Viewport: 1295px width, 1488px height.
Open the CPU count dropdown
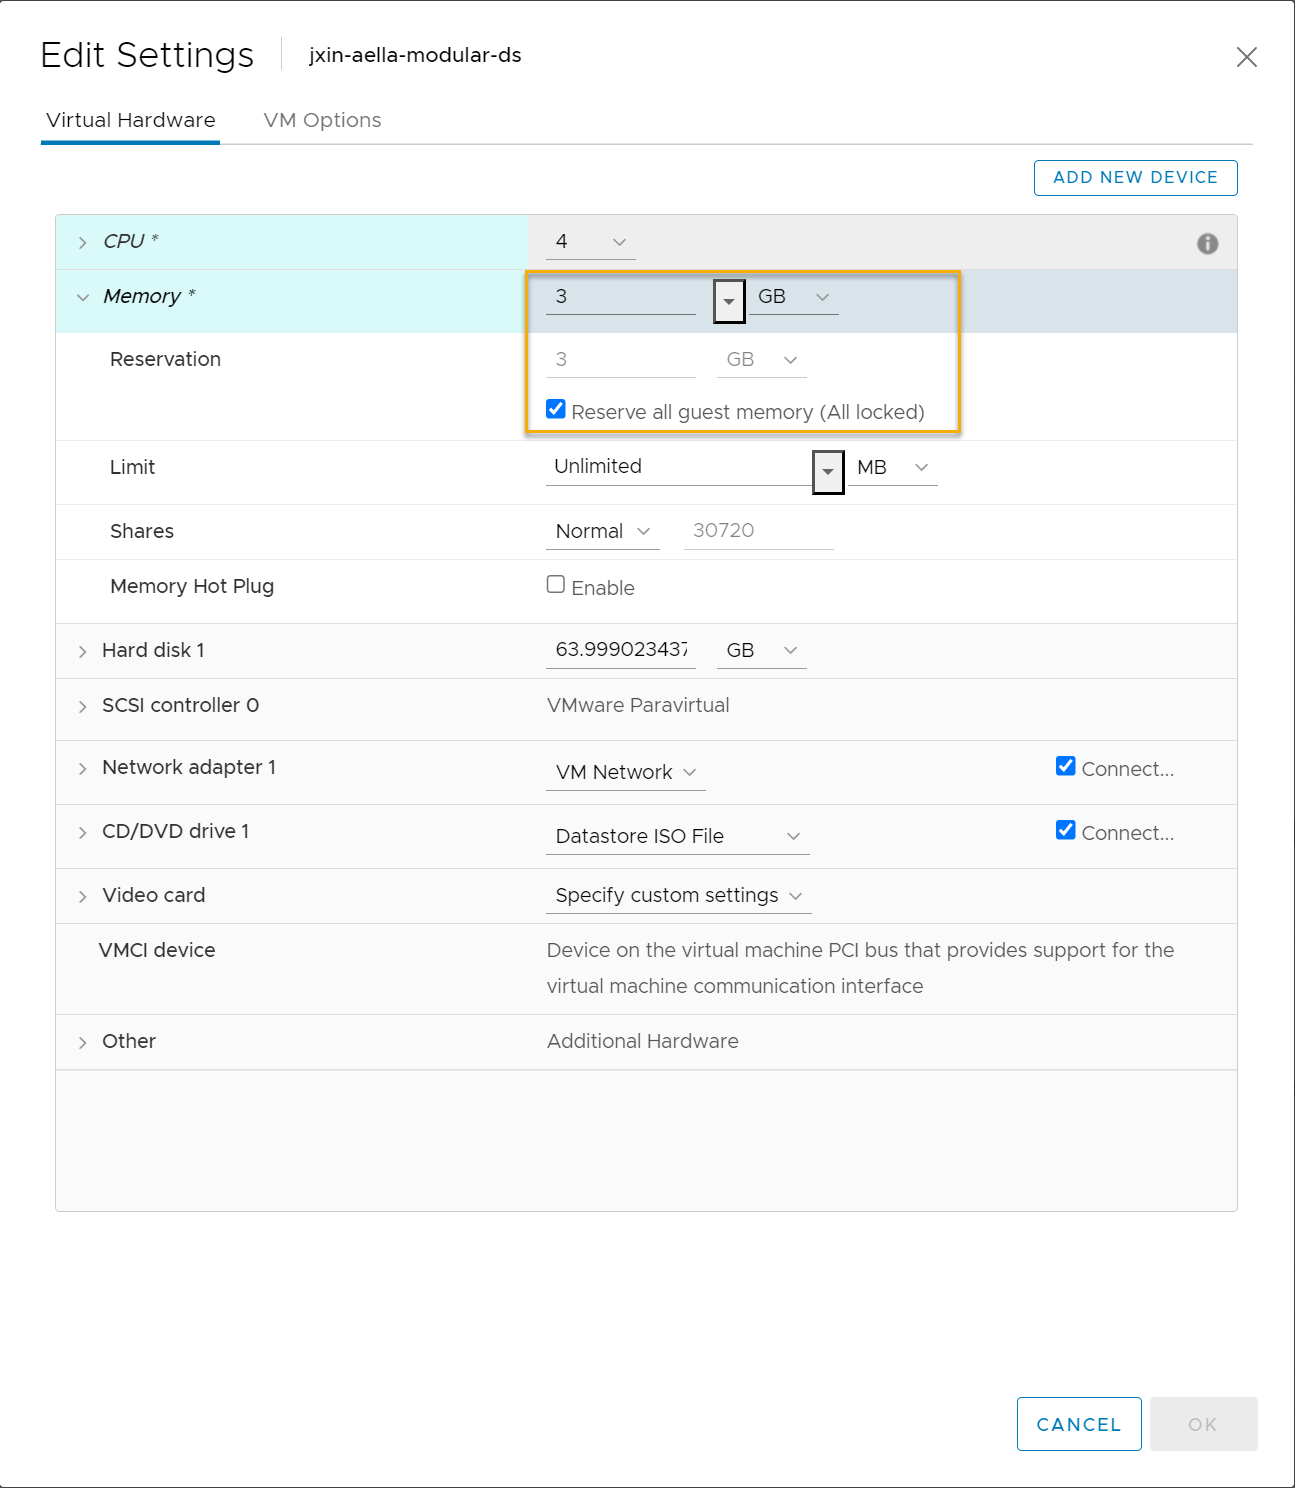(590, 242)
